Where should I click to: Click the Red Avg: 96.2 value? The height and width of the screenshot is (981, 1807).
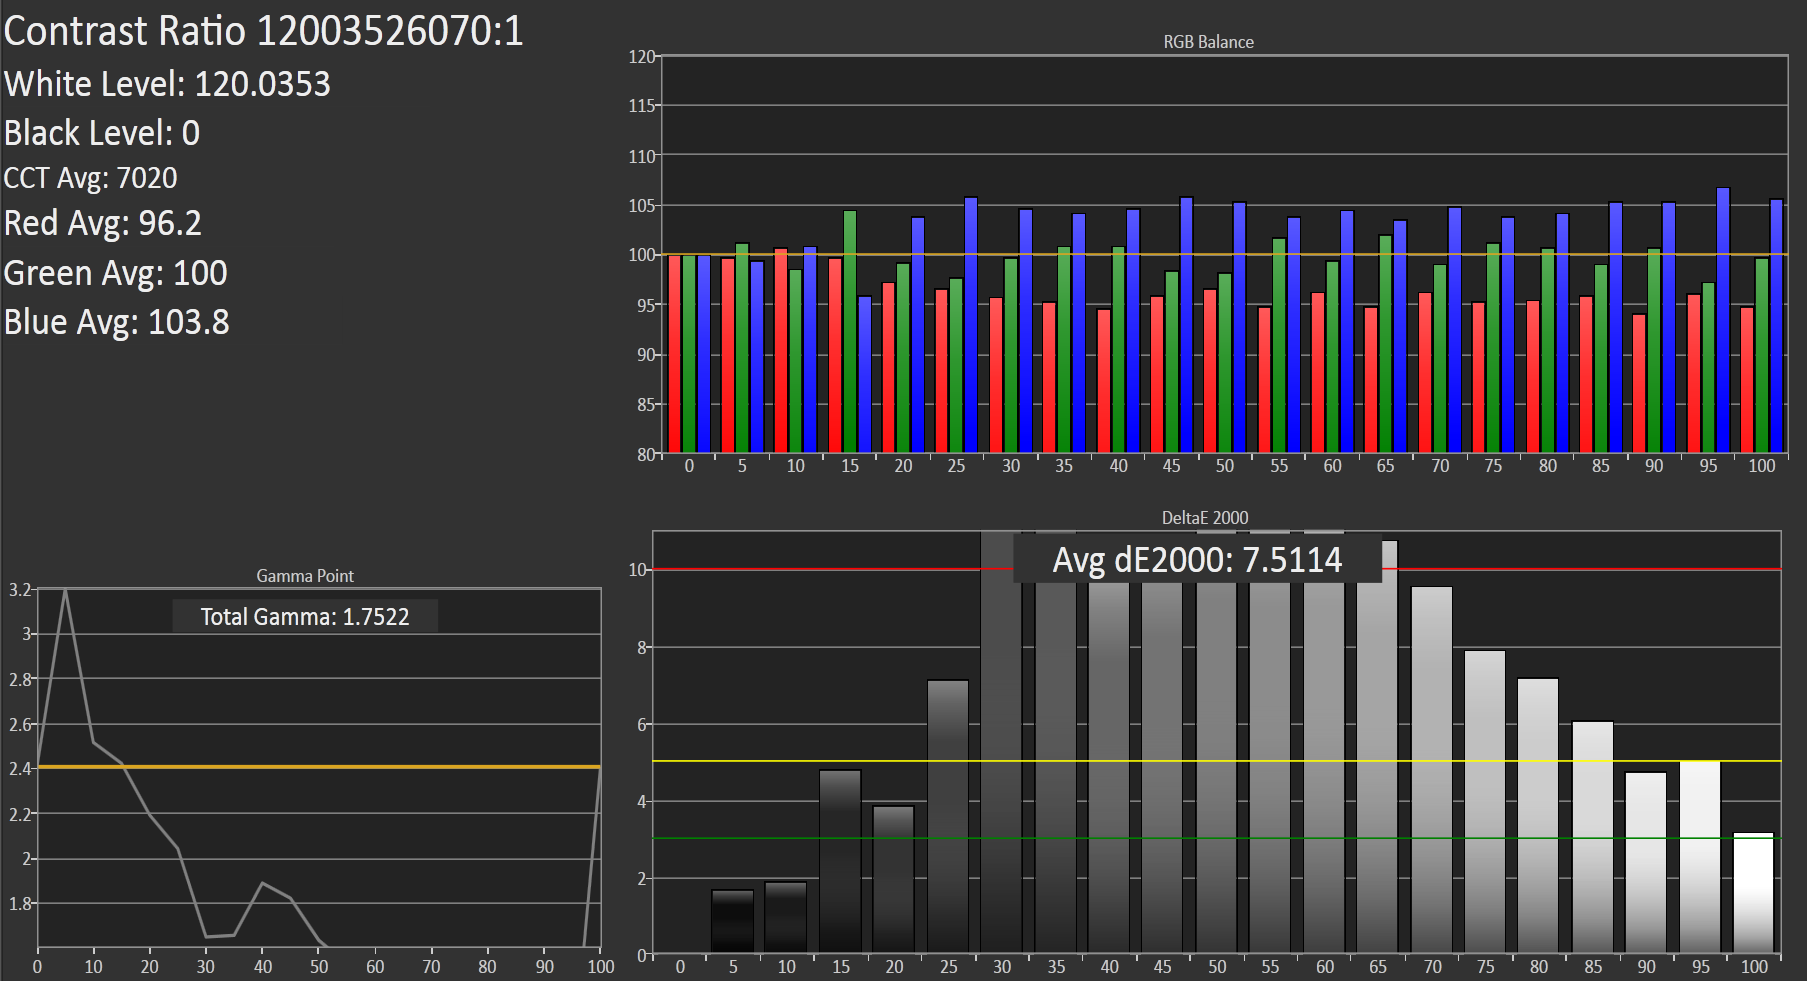coord(103,223)
